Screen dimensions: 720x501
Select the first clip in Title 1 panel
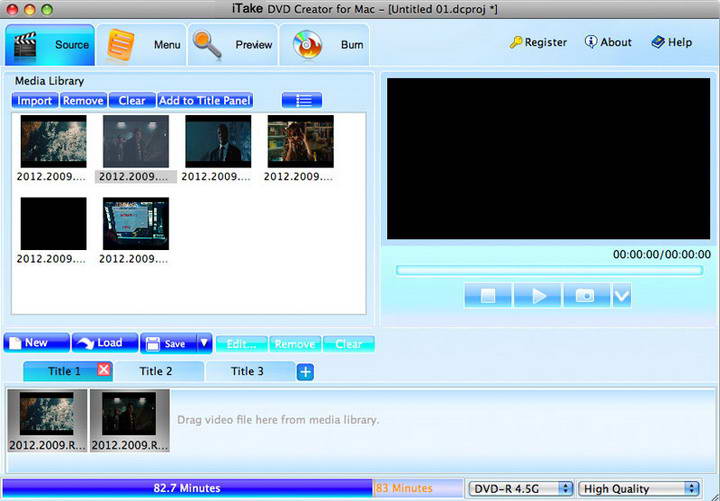[x=47, y=421]
